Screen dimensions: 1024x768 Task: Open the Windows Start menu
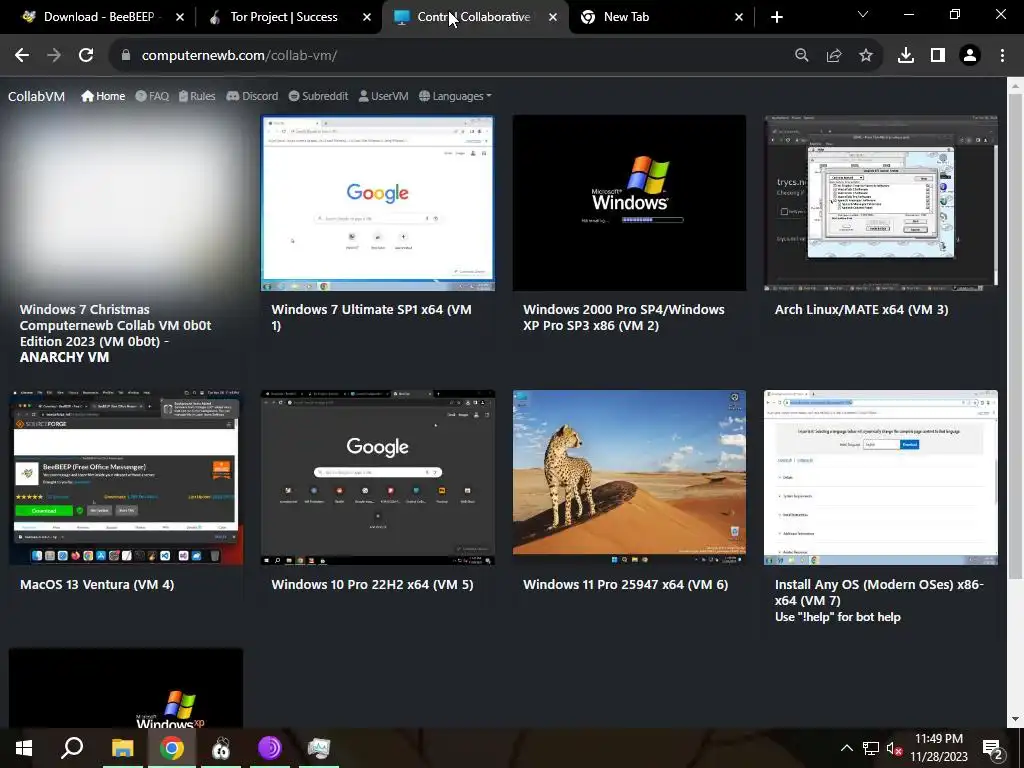[24, 748]
